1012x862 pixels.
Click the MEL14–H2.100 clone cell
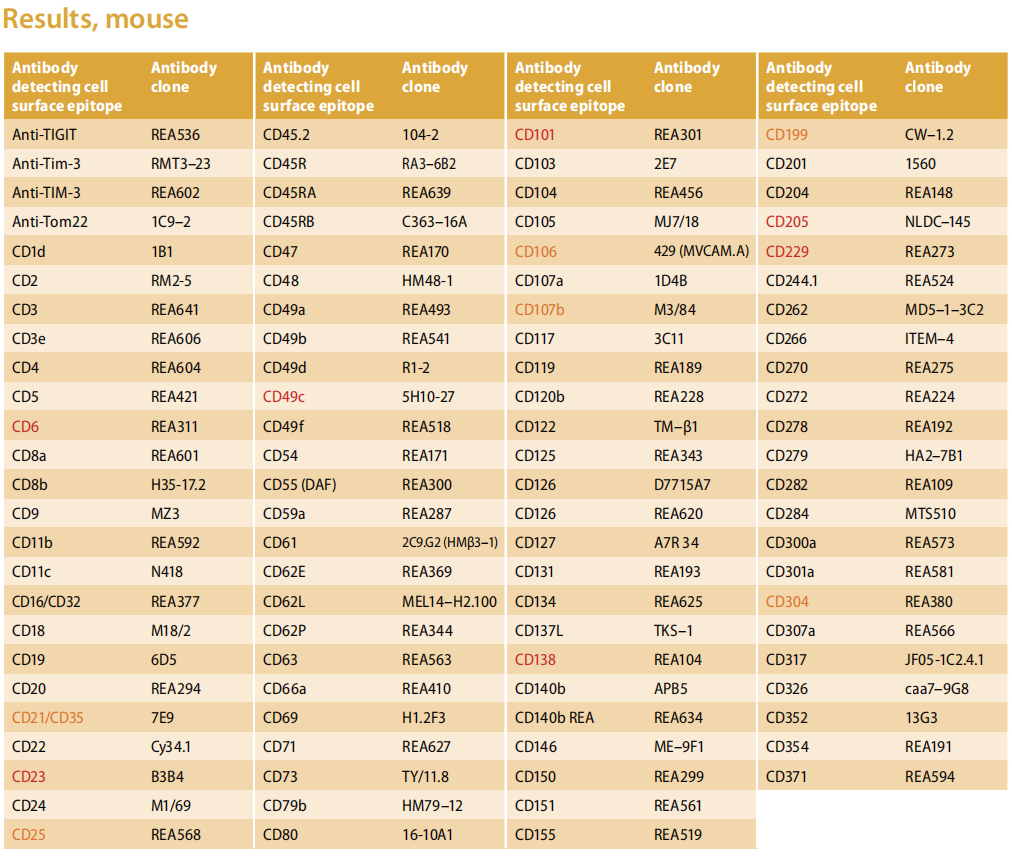(449, 601)
